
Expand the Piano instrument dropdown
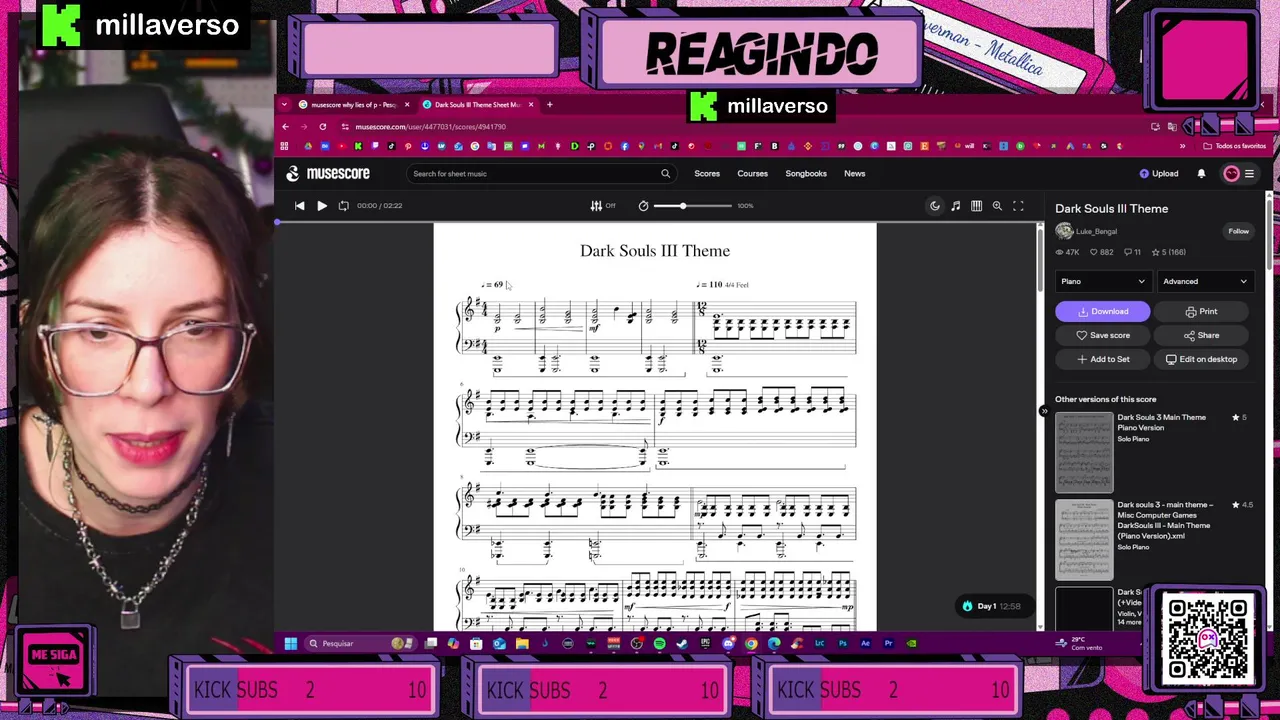[x=1102, y=281]
